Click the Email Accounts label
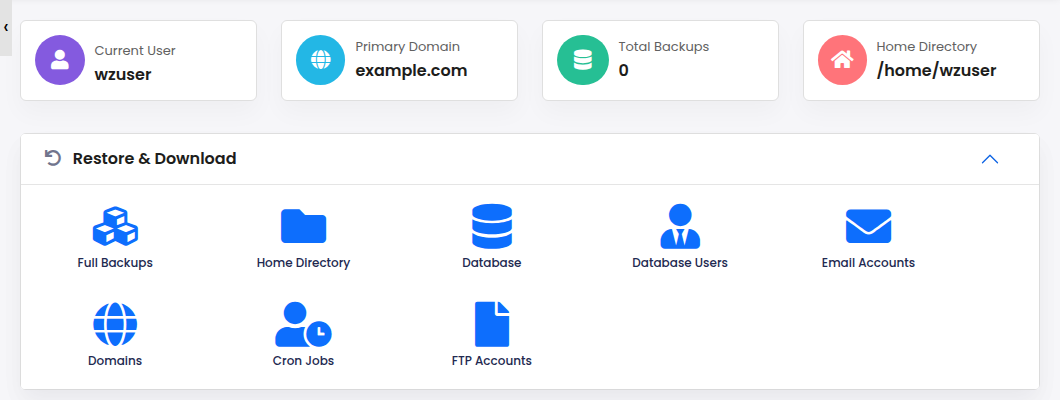Viewport: 1060px width, 400px height. [x=869, y=263]
